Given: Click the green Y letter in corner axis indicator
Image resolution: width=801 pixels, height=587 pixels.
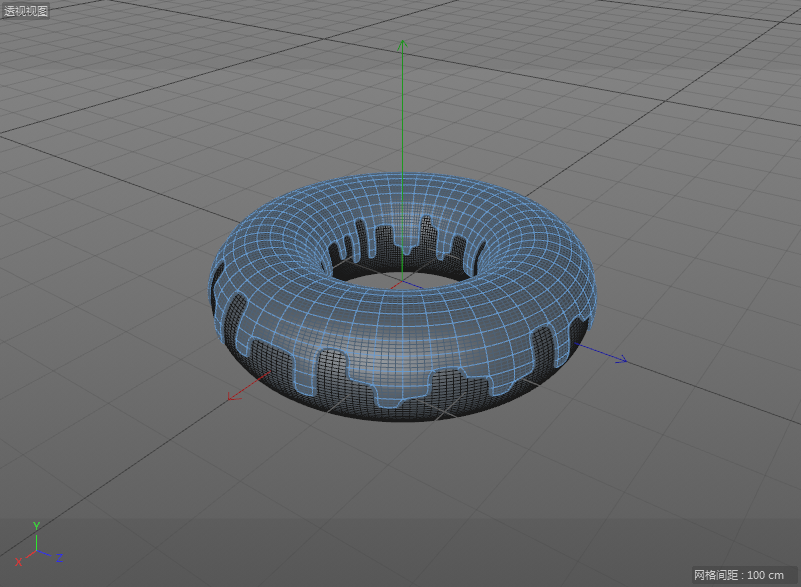Looking at the screenshot, I should tap(36, 525).
